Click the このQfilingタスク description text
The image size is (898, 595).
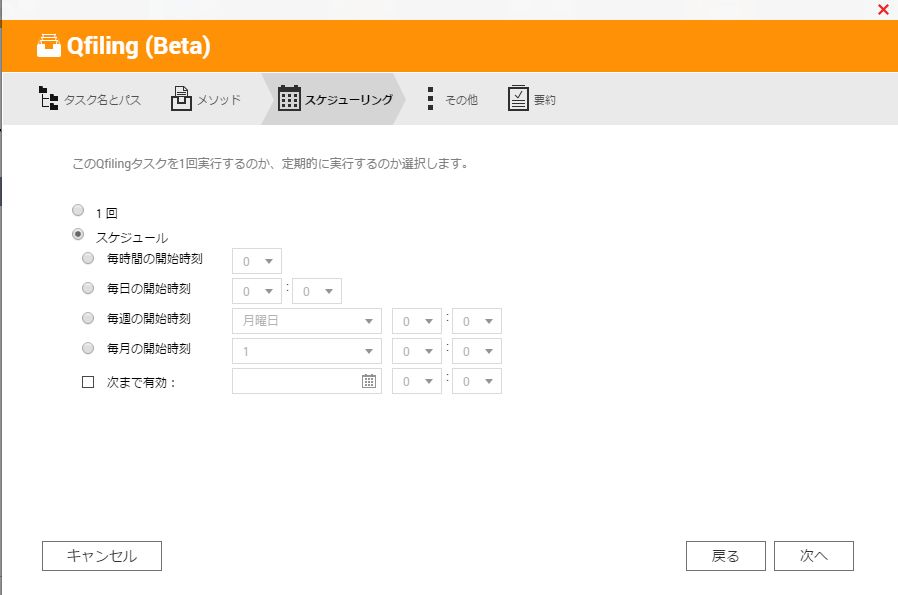click(x=270, y=164)
